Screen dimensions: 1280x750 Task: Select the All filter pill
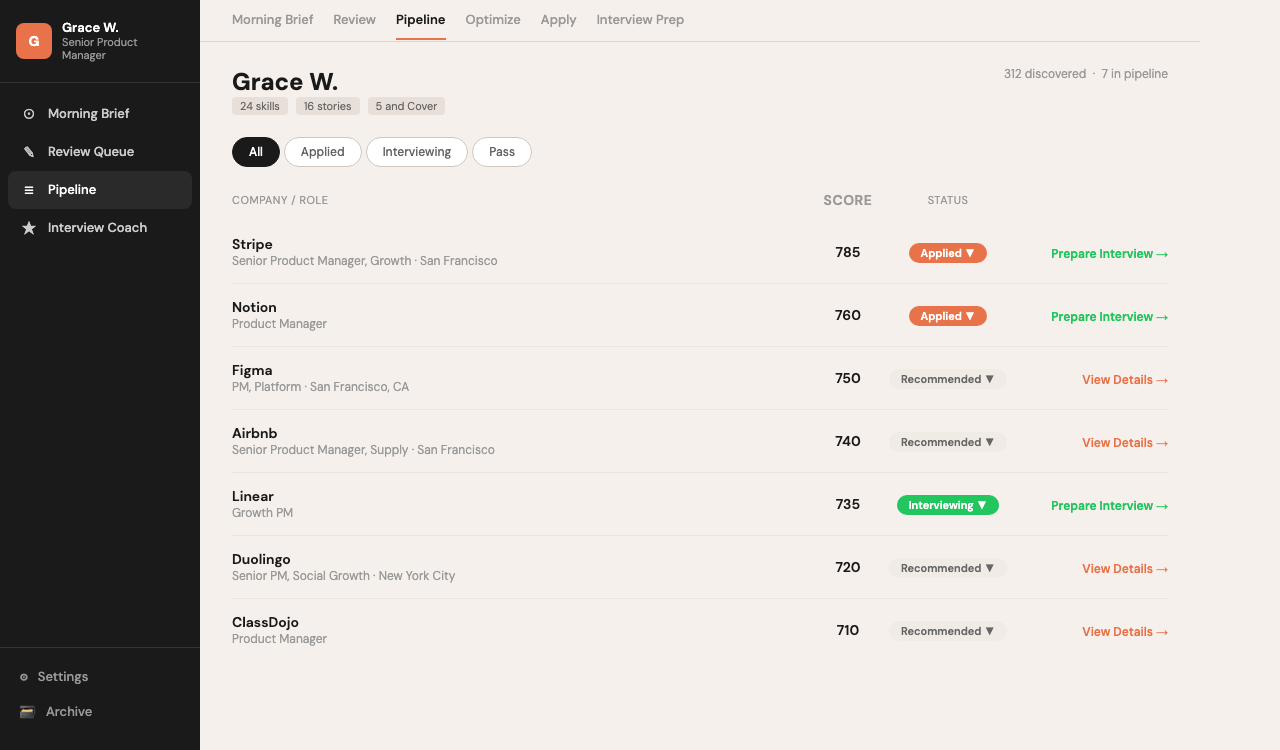(x=255, y=152)
